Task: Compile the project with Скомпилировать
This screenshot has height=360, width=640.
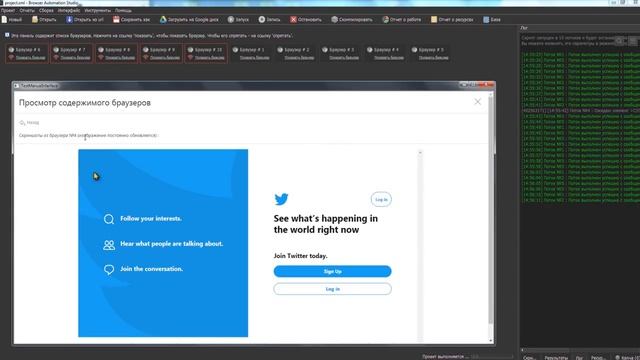Action: [352, 19]
